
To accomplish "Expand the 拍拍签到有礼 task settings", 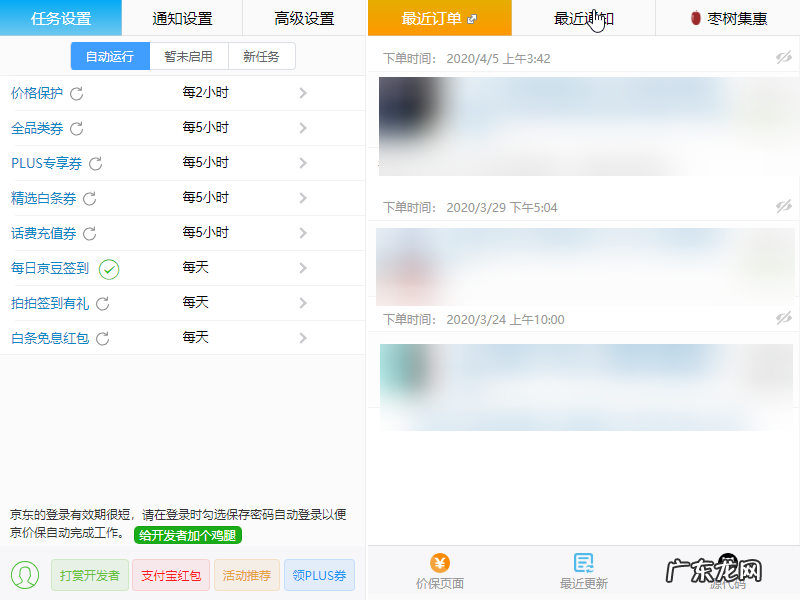I will 302,303.
